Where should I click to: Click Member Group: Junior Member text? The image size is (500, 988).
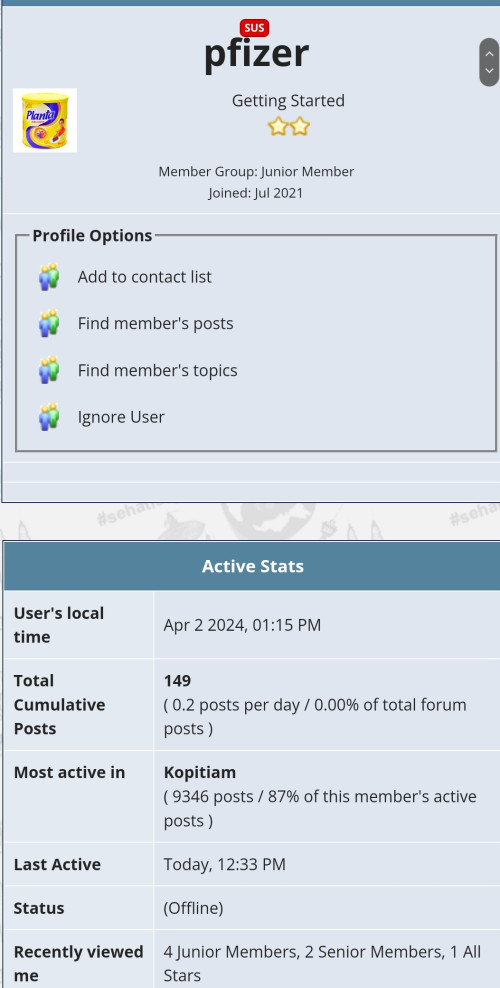(x=256, y=171)
